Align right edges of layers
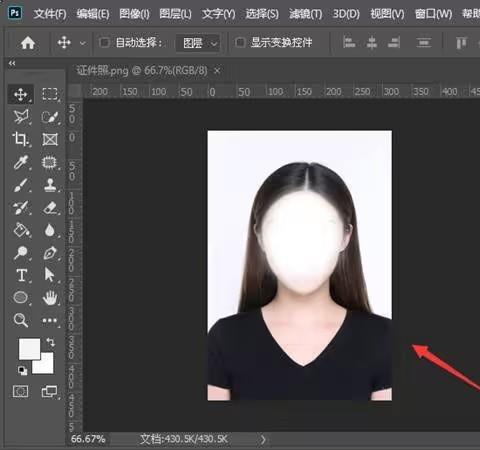The height and width of the screenshot is (450, 480). [394, 43]
